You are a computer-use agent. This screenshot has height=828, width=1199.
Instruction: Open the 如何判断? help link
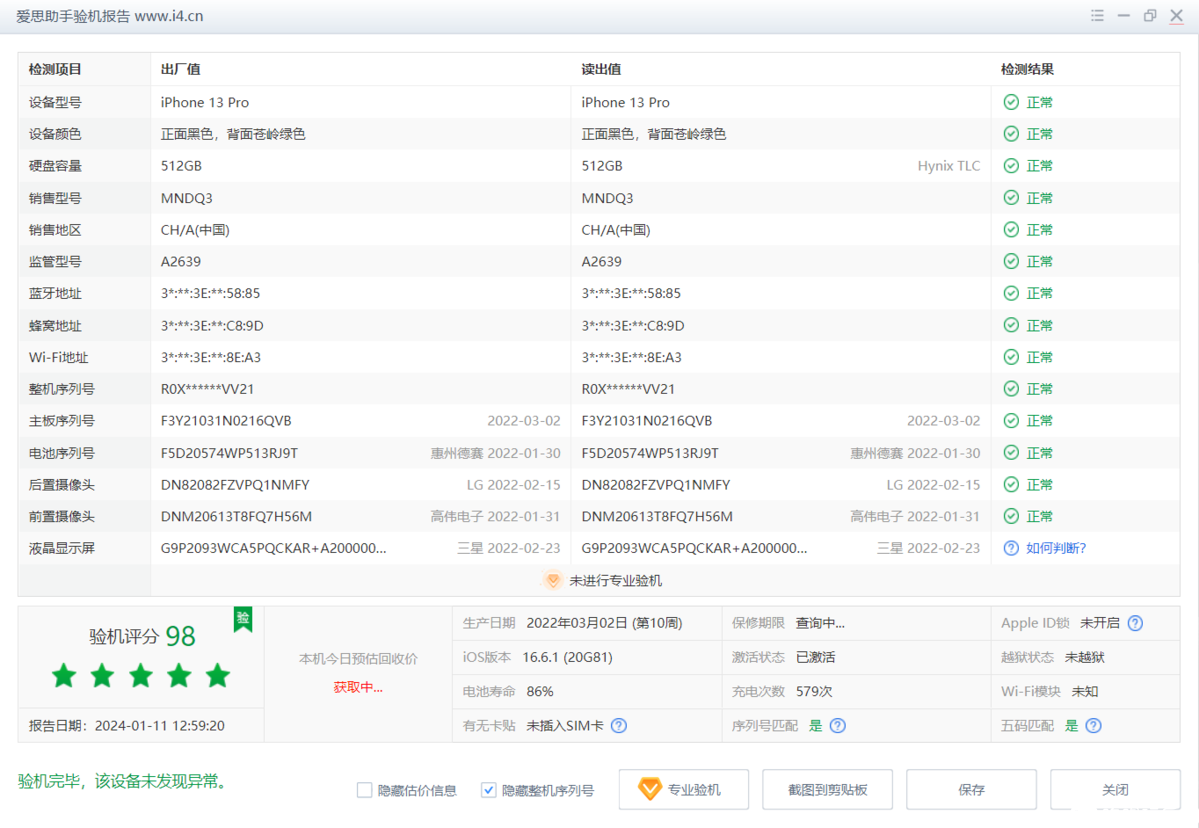(1056, 548)
